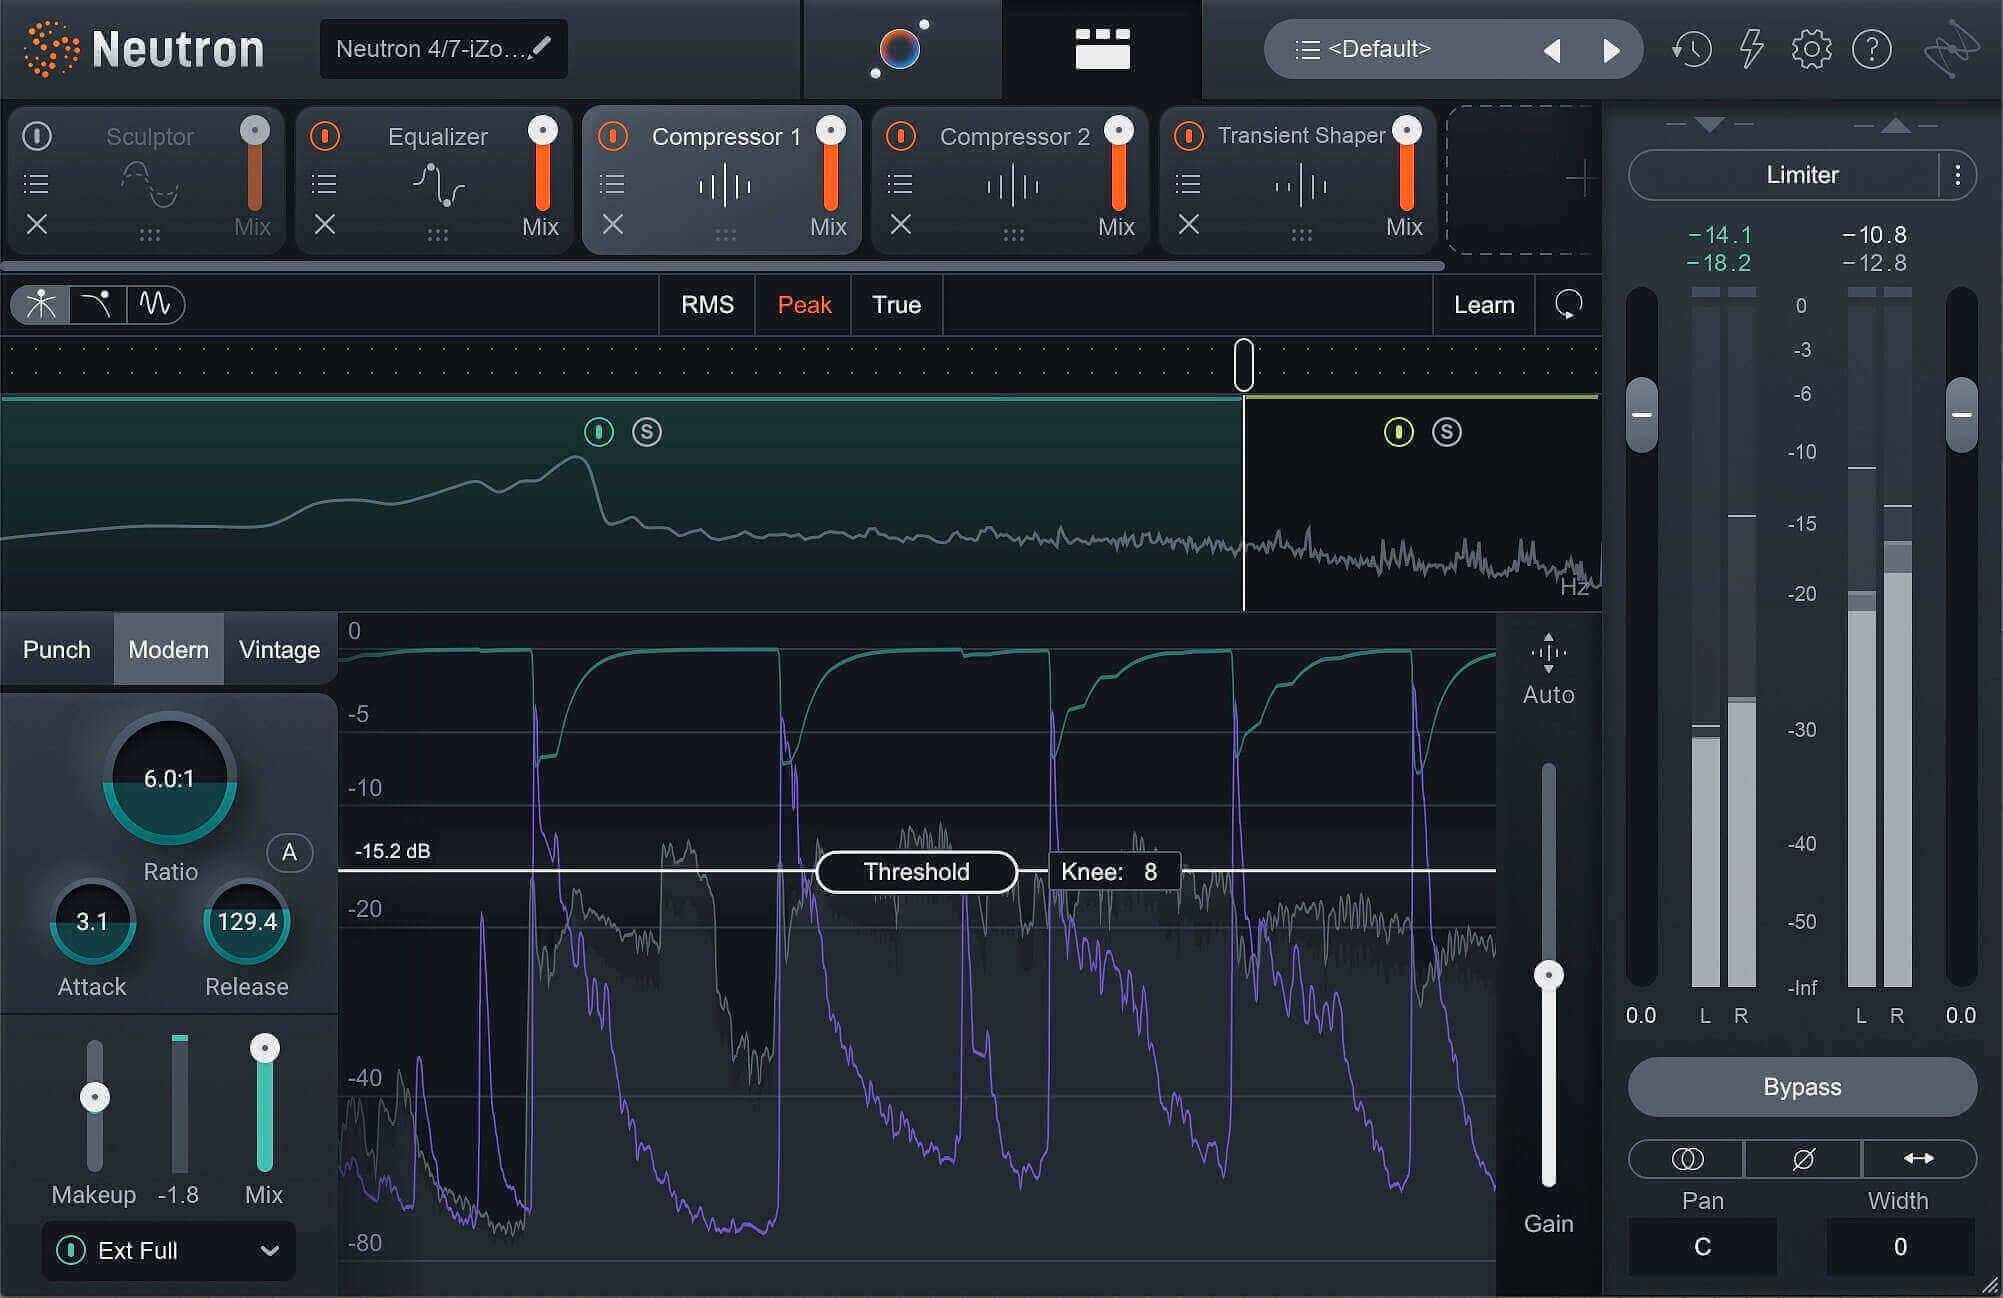Viewport: 2003px width, 1298px height.
Task: Open the Transient Shaper preset list icon
Action: tap(1188, 184)
